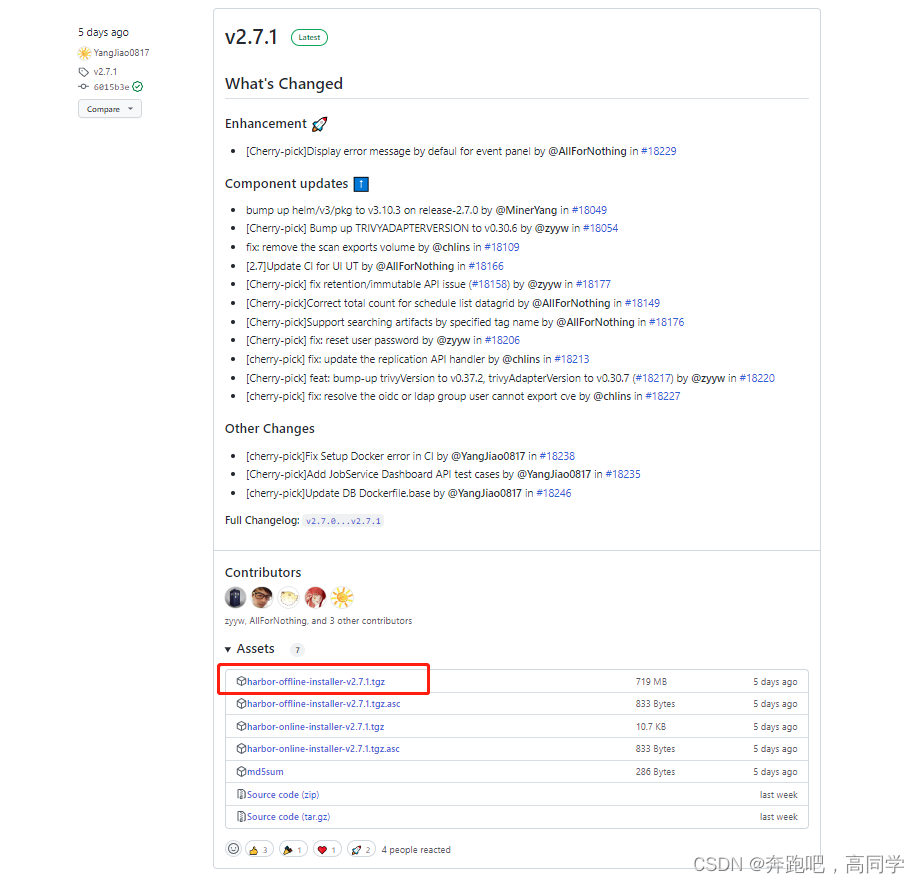Viewport: 919px width, 883px height.
Task: Download harbor-offline-installer-v2.7.1.tgz
Action: [x=316, y=681]
